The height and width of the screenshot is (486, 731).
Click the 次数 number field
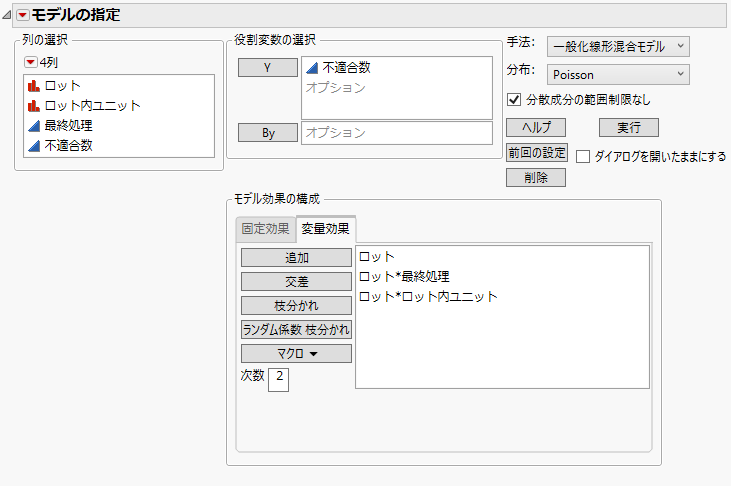pyautogui.click(x=278, y=379)
